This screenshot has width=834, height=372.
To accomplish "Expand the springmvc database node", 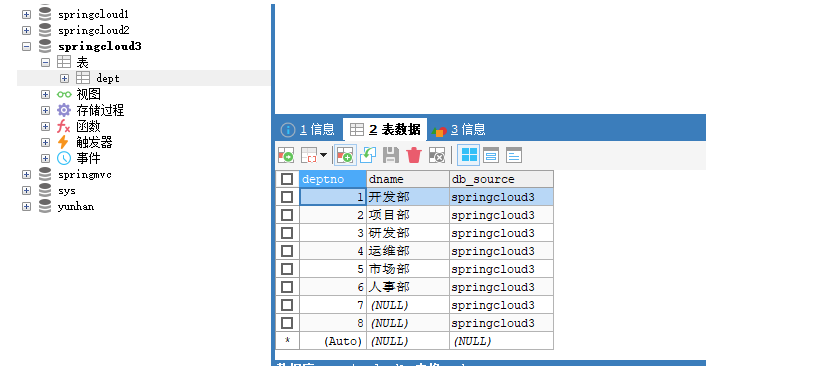I will point(27,175).
